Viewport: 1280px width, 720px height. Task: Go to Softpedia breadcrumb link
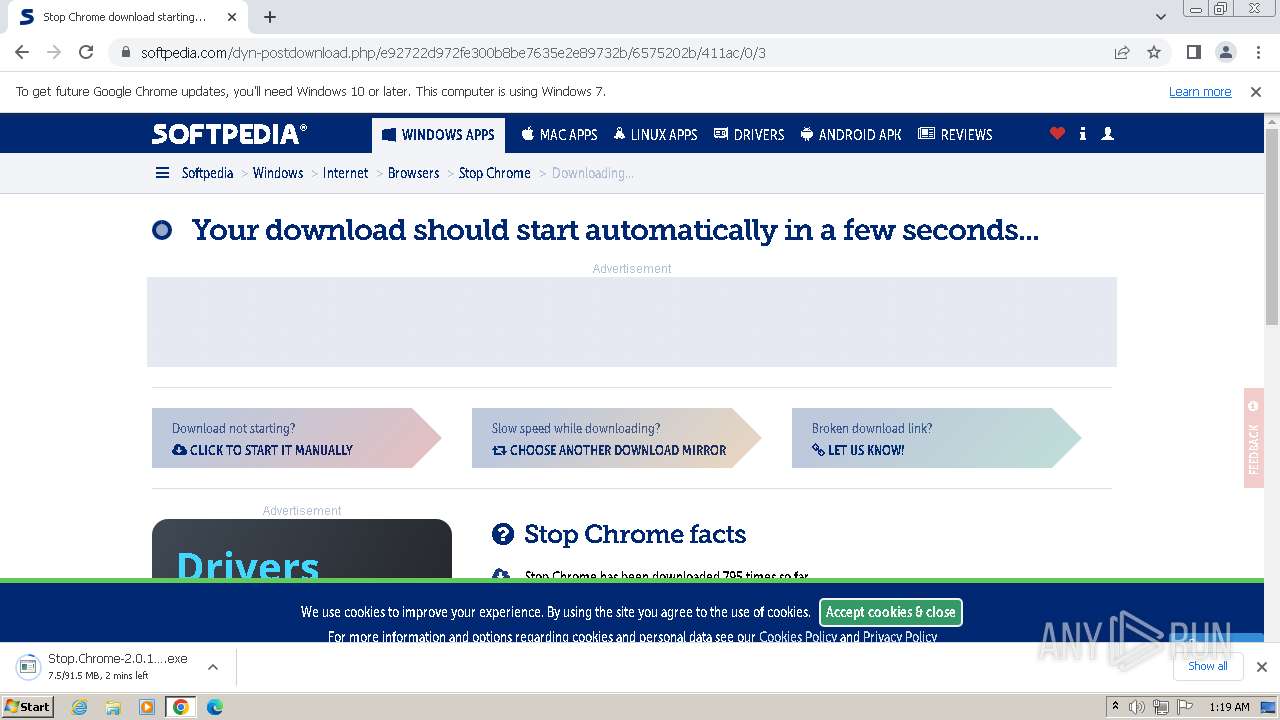207,173
